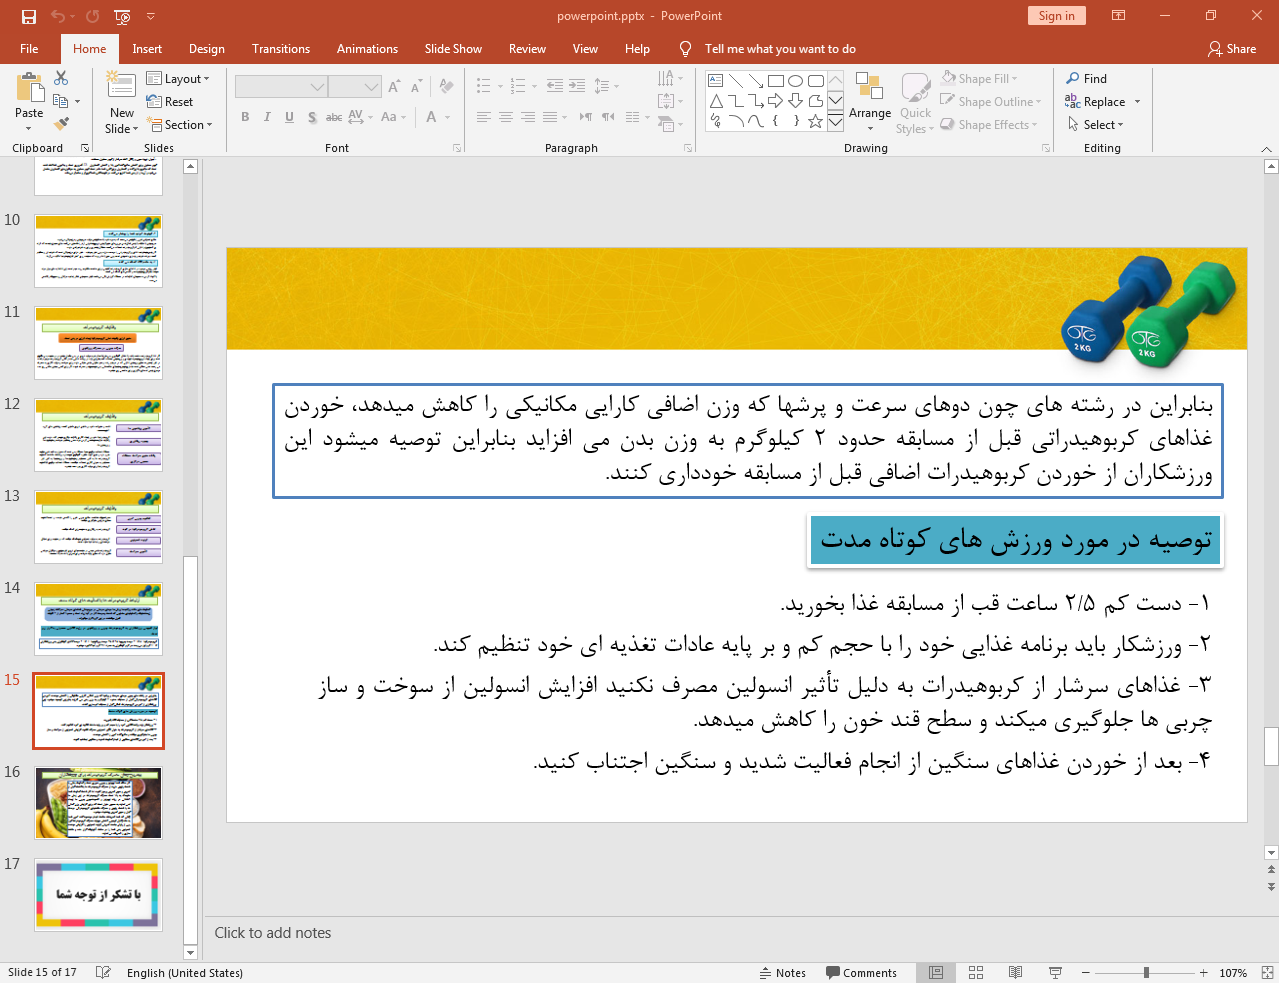Select slide 16 thumbnail

click(98, 803)
